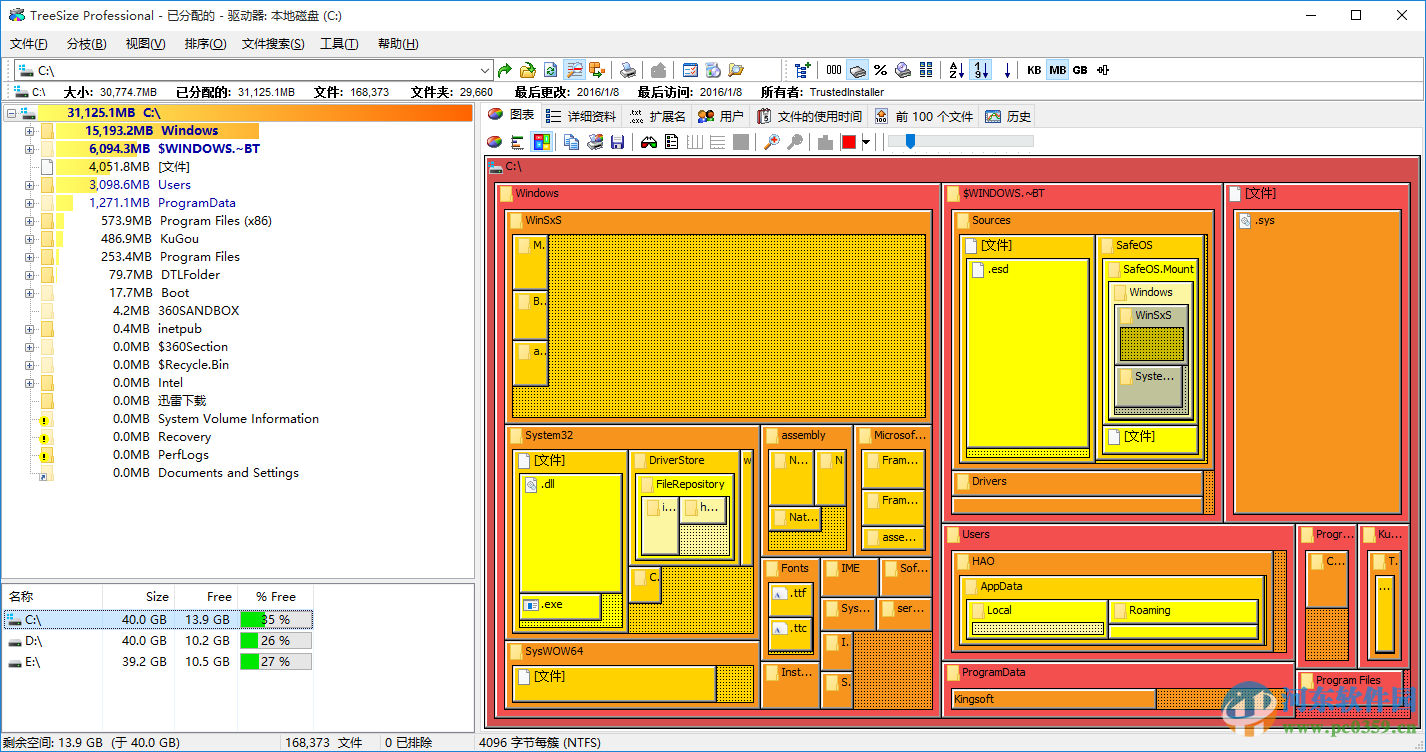Screen dimensions: 1426x752
Task: Click the copy chart icon
Action: 571,141
